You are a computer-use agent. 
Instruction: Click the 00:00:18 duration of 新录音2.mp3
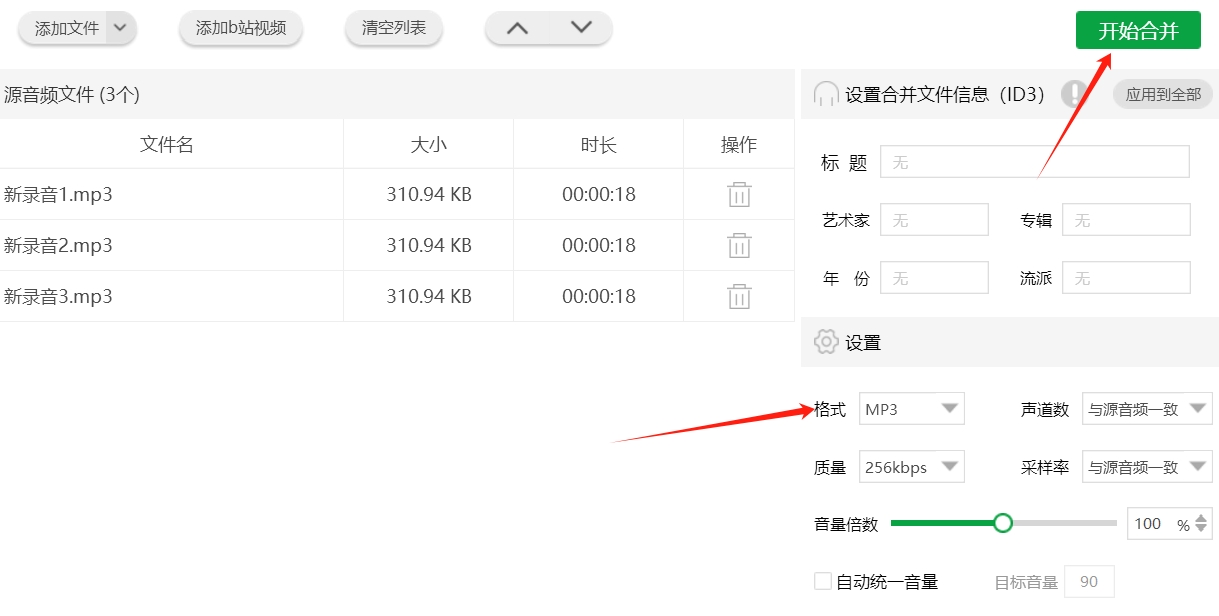point(599,245)
